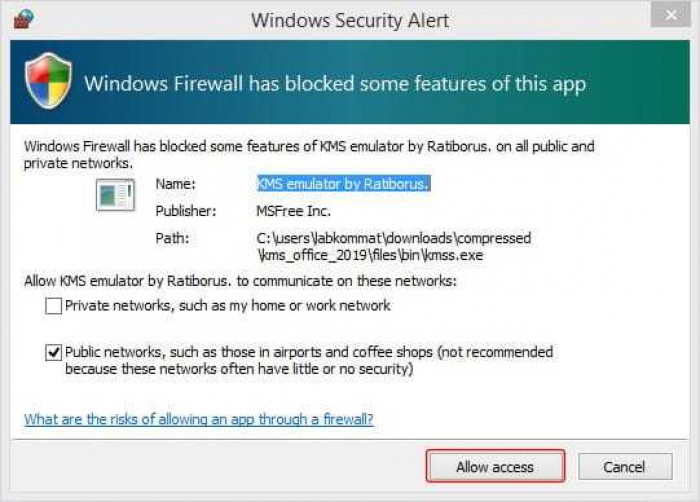The width and height of the screenshot is (700, 502).
Task: Click the Private networks label text
Action: point(228,306)
